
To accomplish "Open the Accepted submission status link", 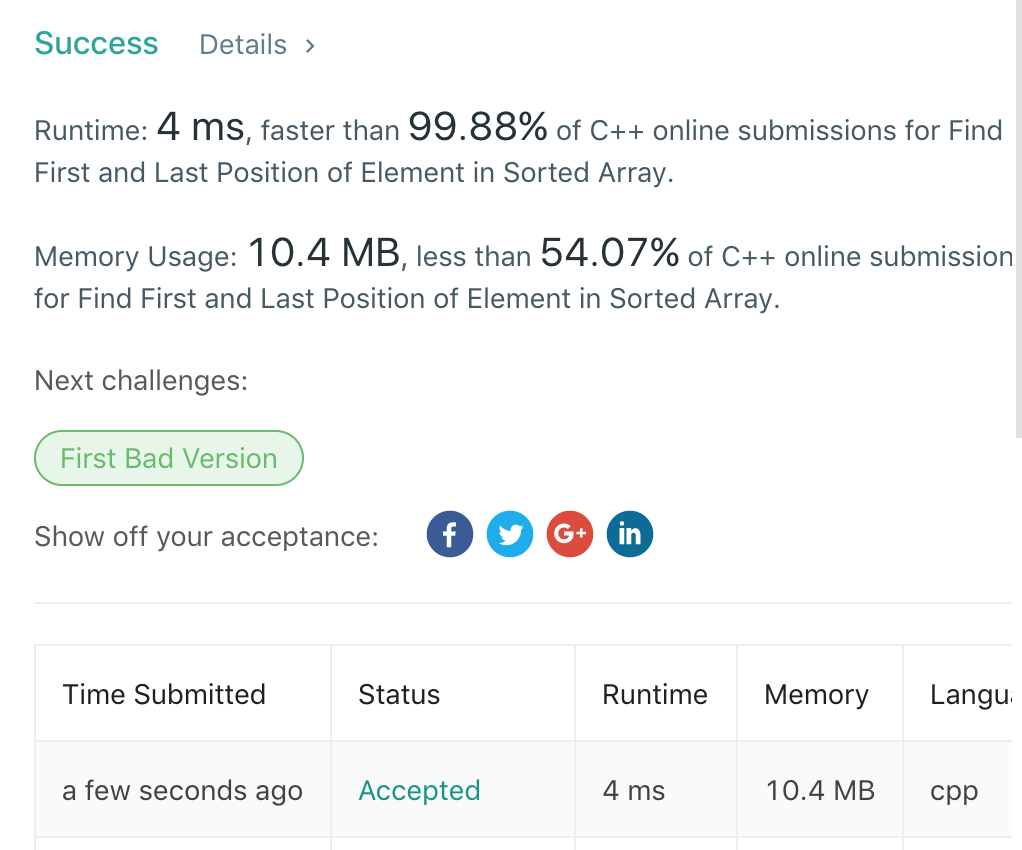I will click(419, 791).
